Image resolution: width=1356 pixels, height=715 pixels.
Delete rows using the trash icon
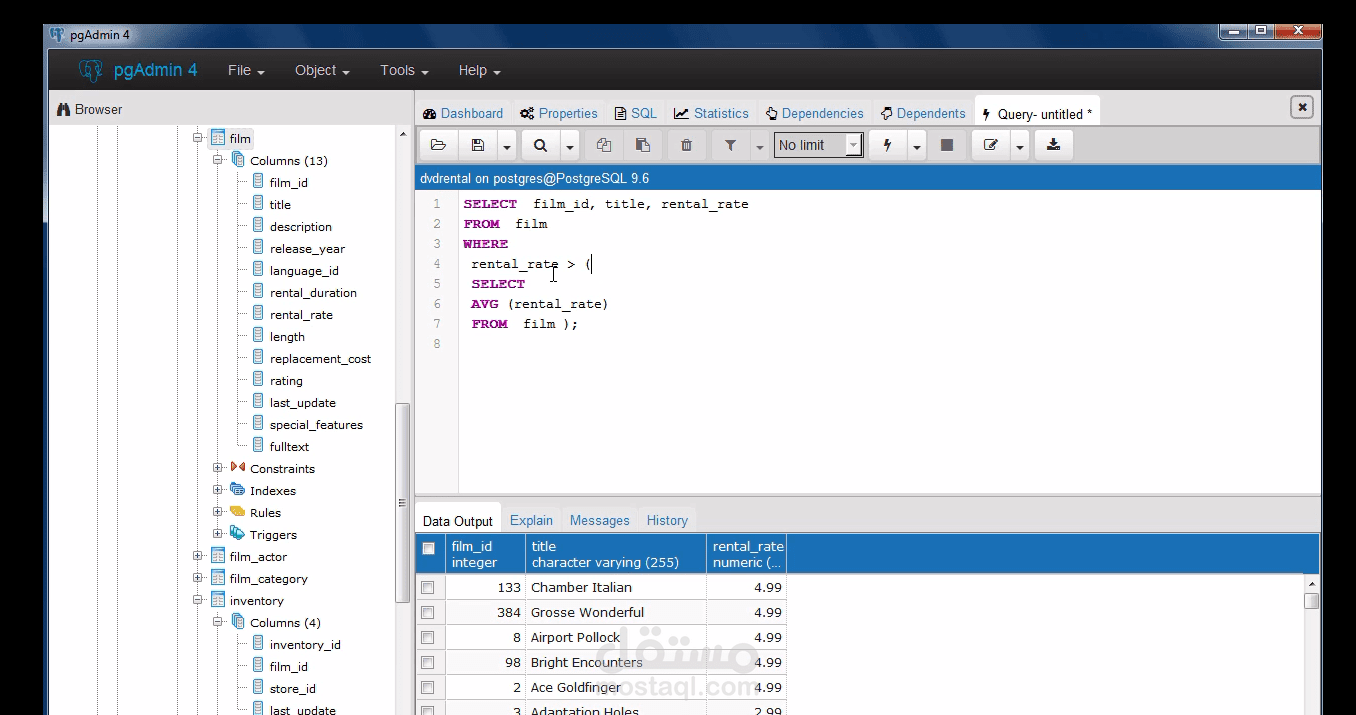[686, 145]
